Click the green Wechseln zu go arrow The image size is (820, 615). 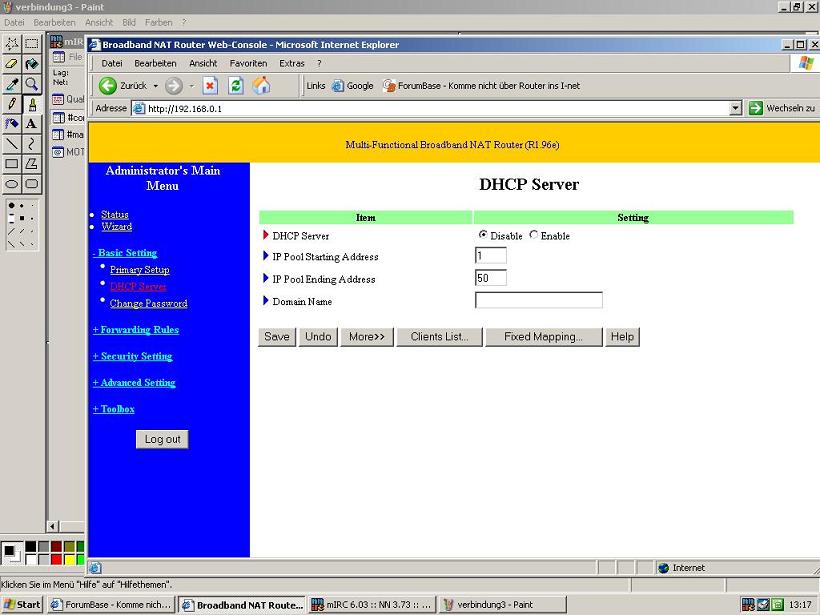756,108
